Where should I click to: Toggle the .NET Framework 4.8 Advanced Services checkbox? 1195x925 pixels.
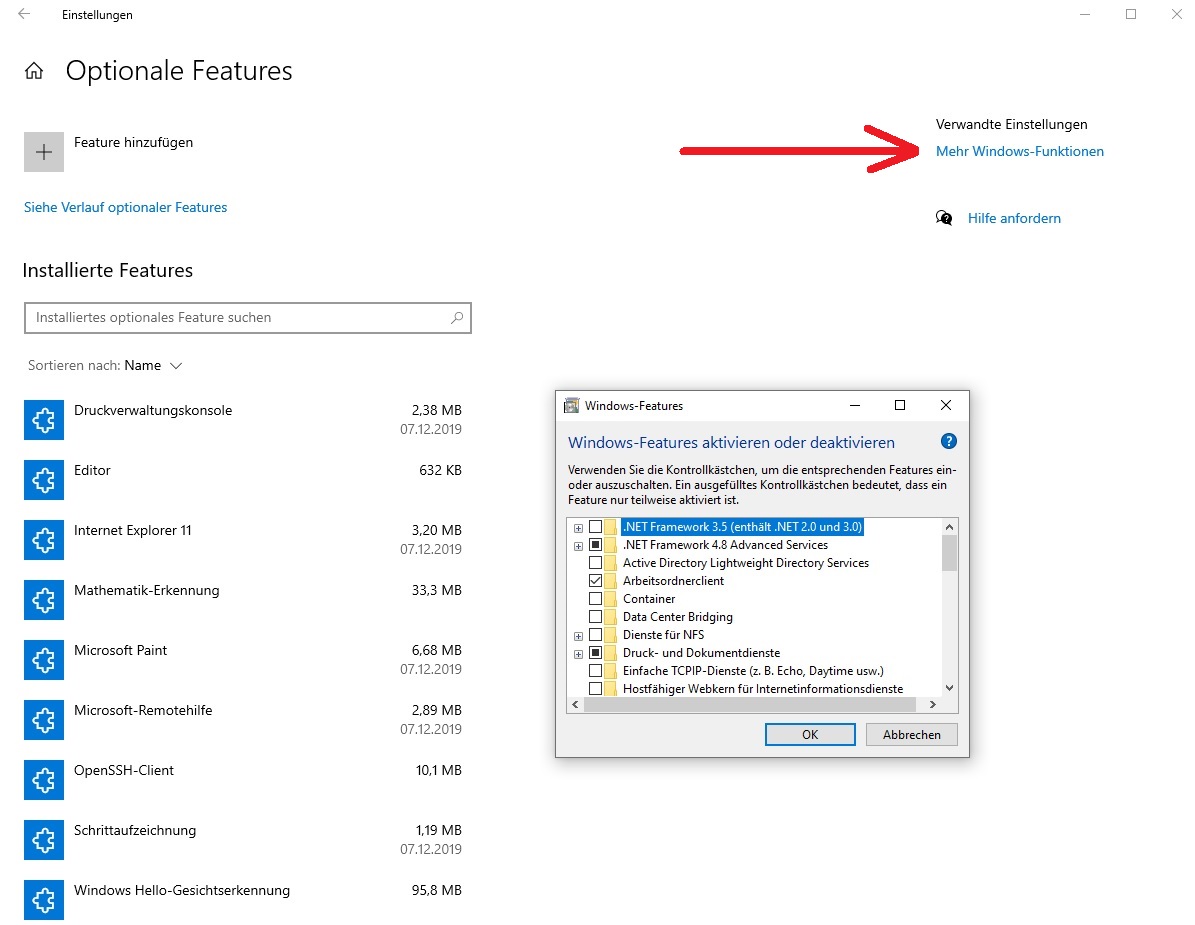(595, 545)
